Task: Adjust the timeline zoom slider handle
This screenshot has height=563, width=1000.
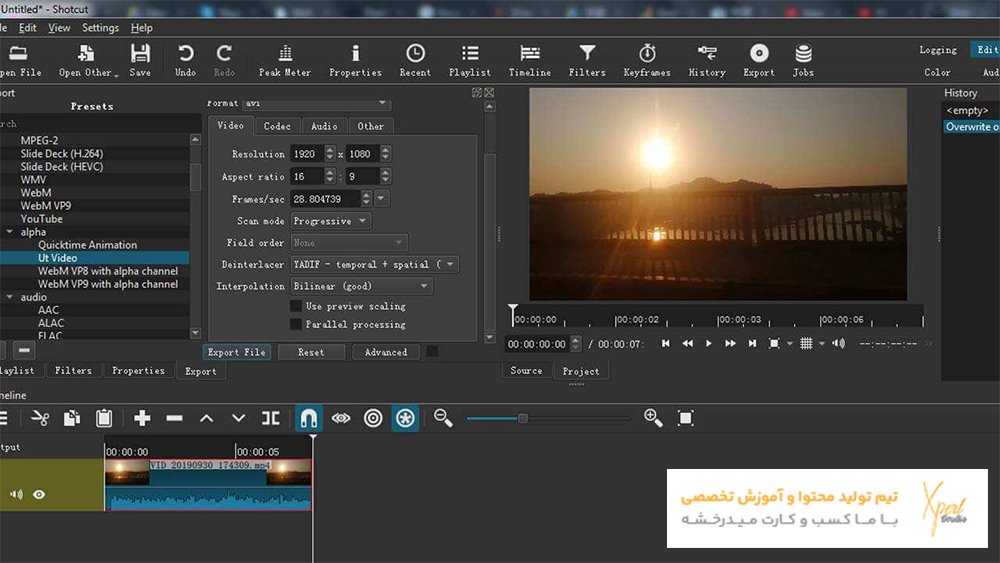Action: 522,418
